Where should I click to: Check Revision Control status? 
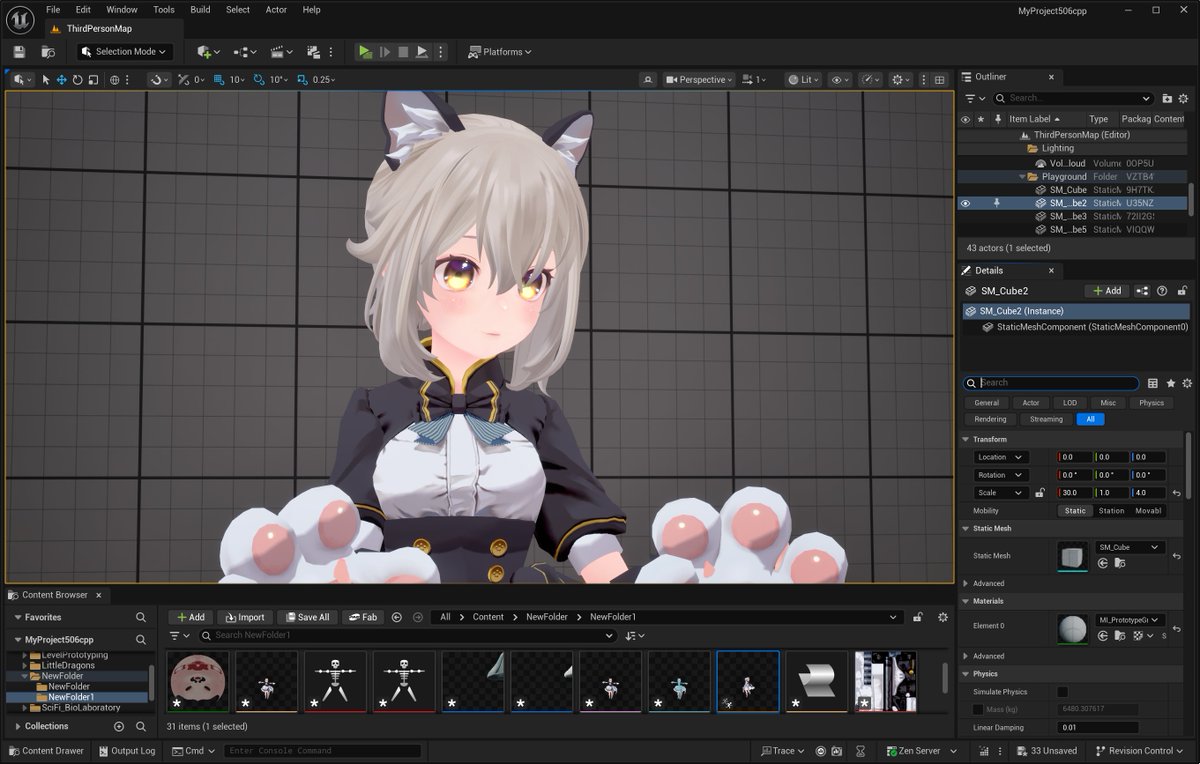tap(1140, 751)
